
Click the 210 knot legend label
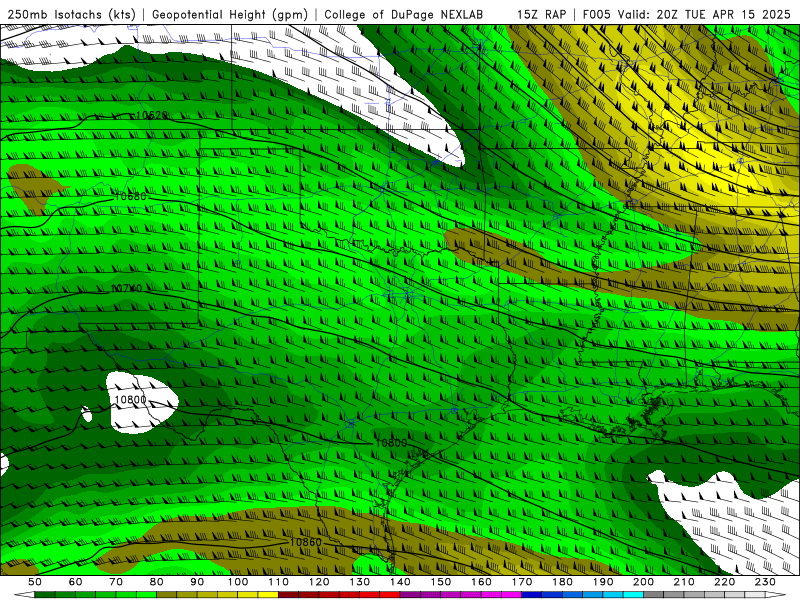pos(684,582)
